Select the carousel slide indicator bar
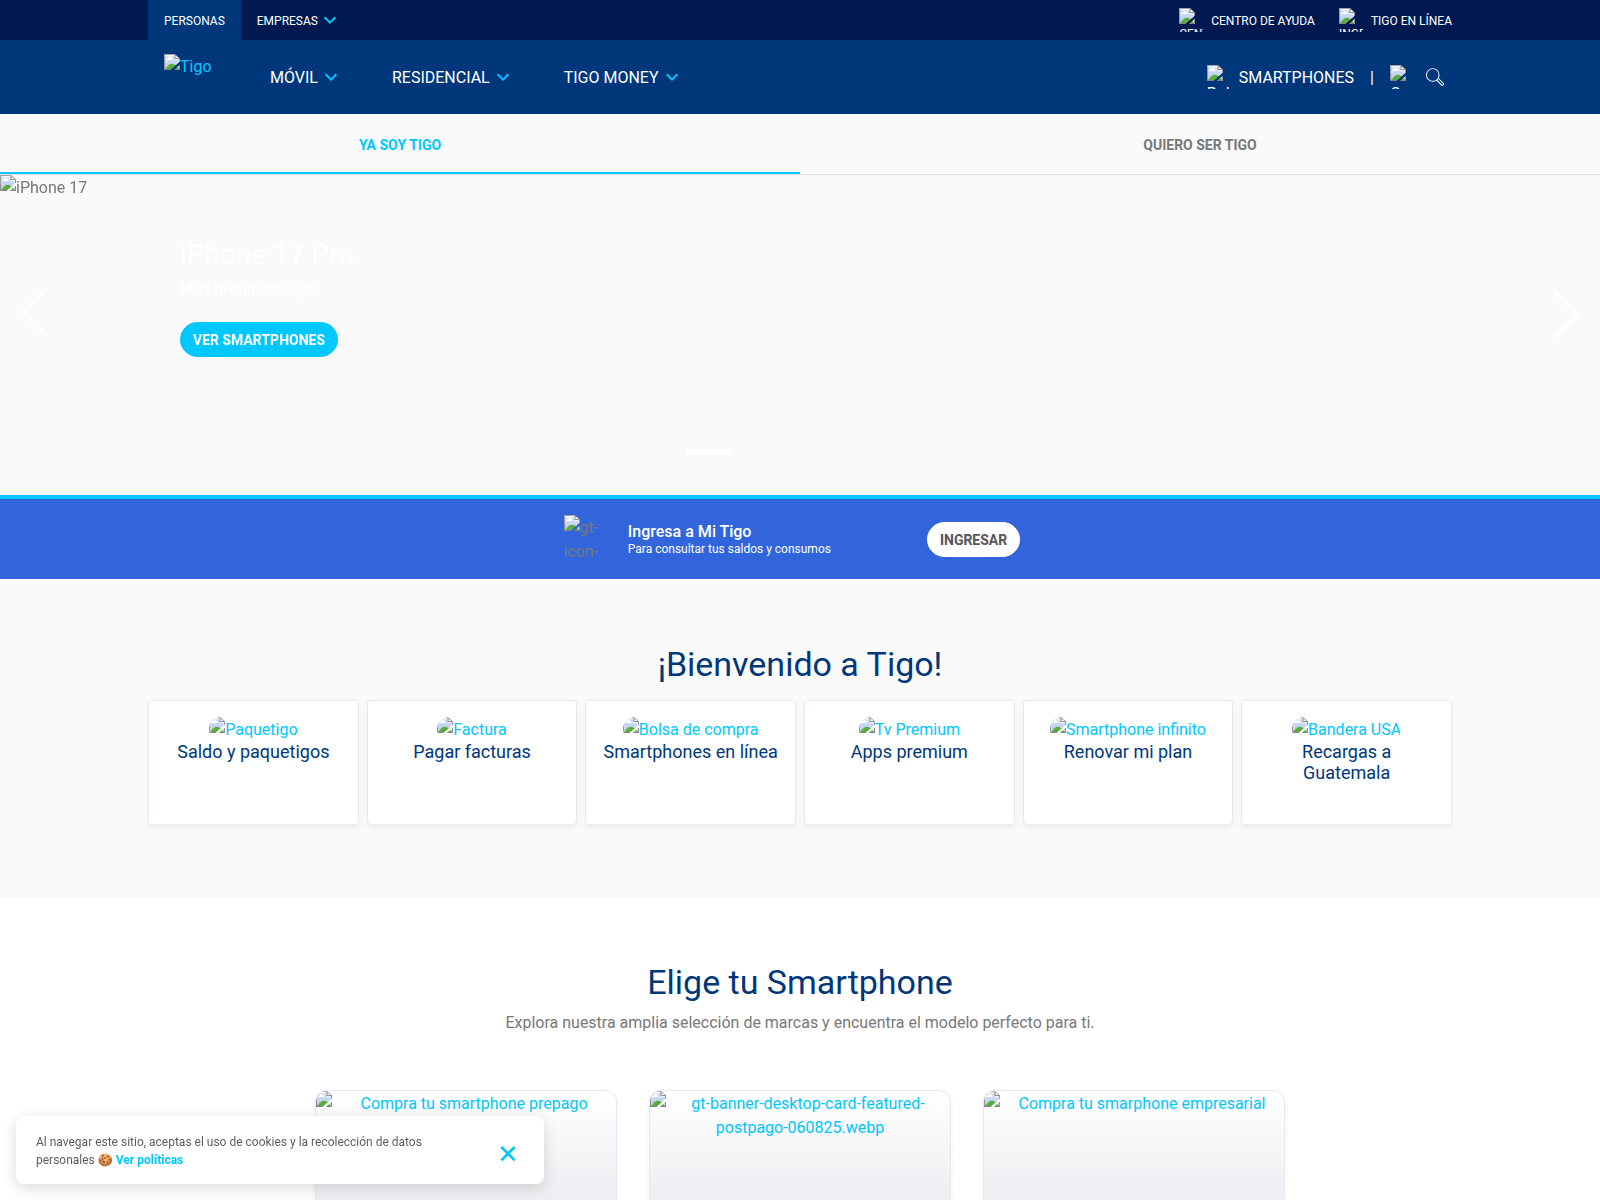 pyautogui.click(x=708, y=452)
